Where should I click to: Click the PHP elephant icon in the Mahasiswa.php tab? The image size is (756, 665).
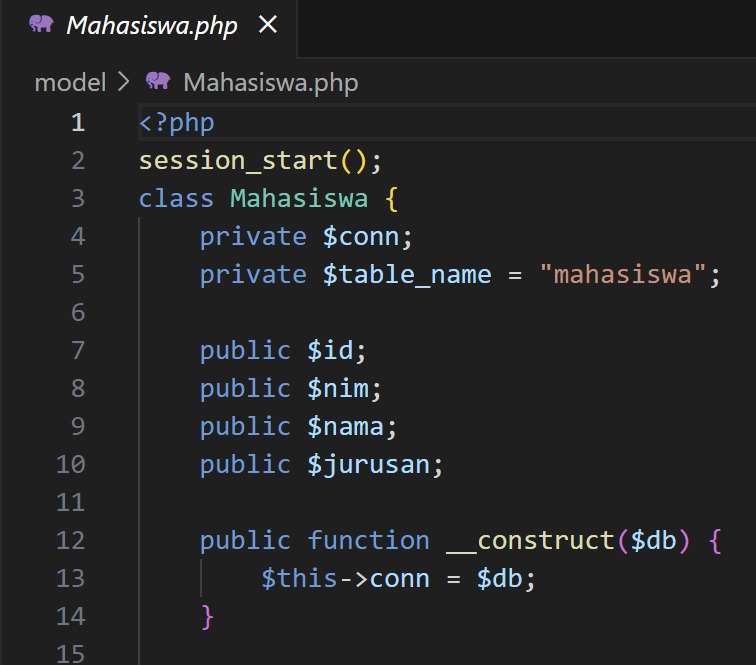pyautogui.click(x=41, y=25)
